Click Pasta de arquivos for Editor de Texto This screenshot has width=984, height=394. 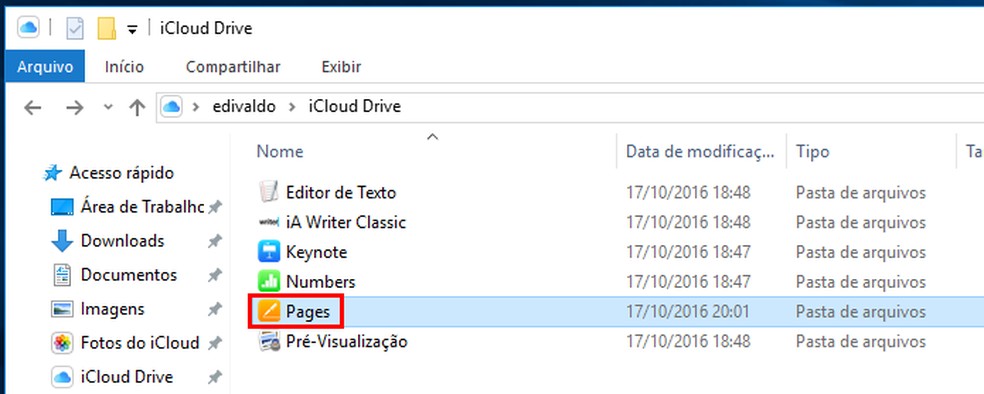pyautogui.click(x=861, y=192)
